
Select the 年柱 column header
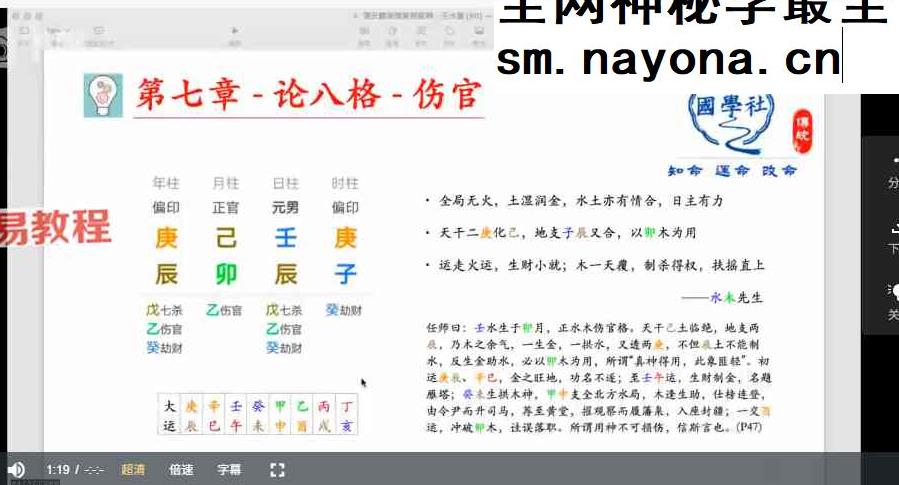tap(166, 183)
